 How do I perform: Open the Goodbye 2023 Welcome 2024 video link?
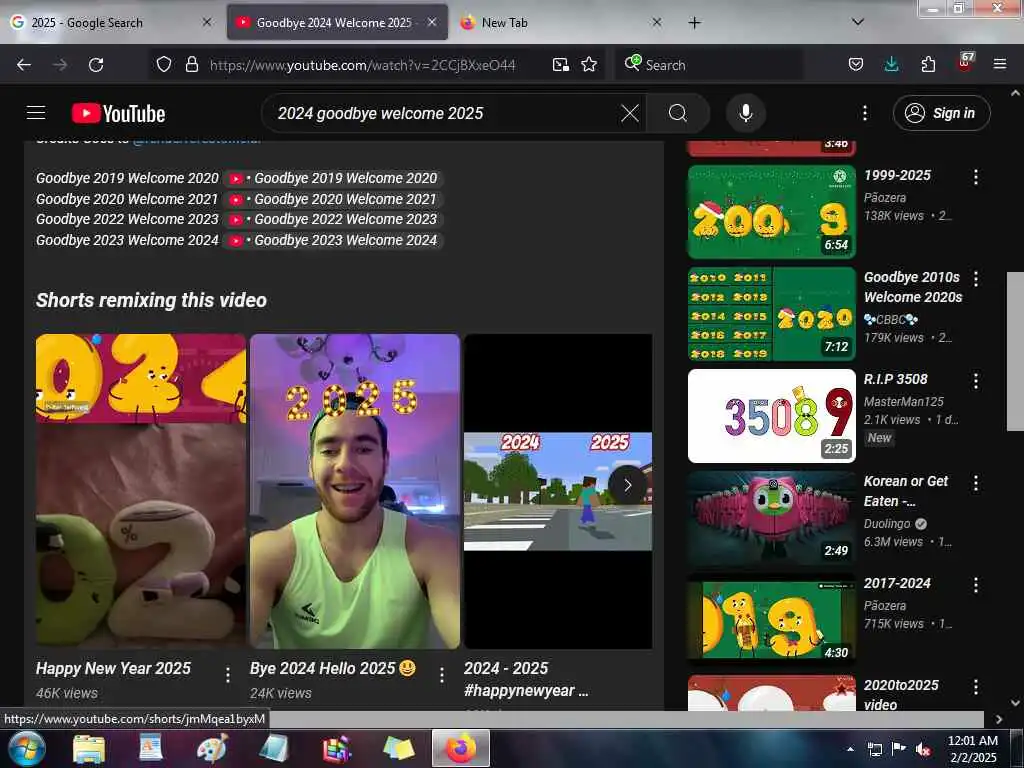334,240
